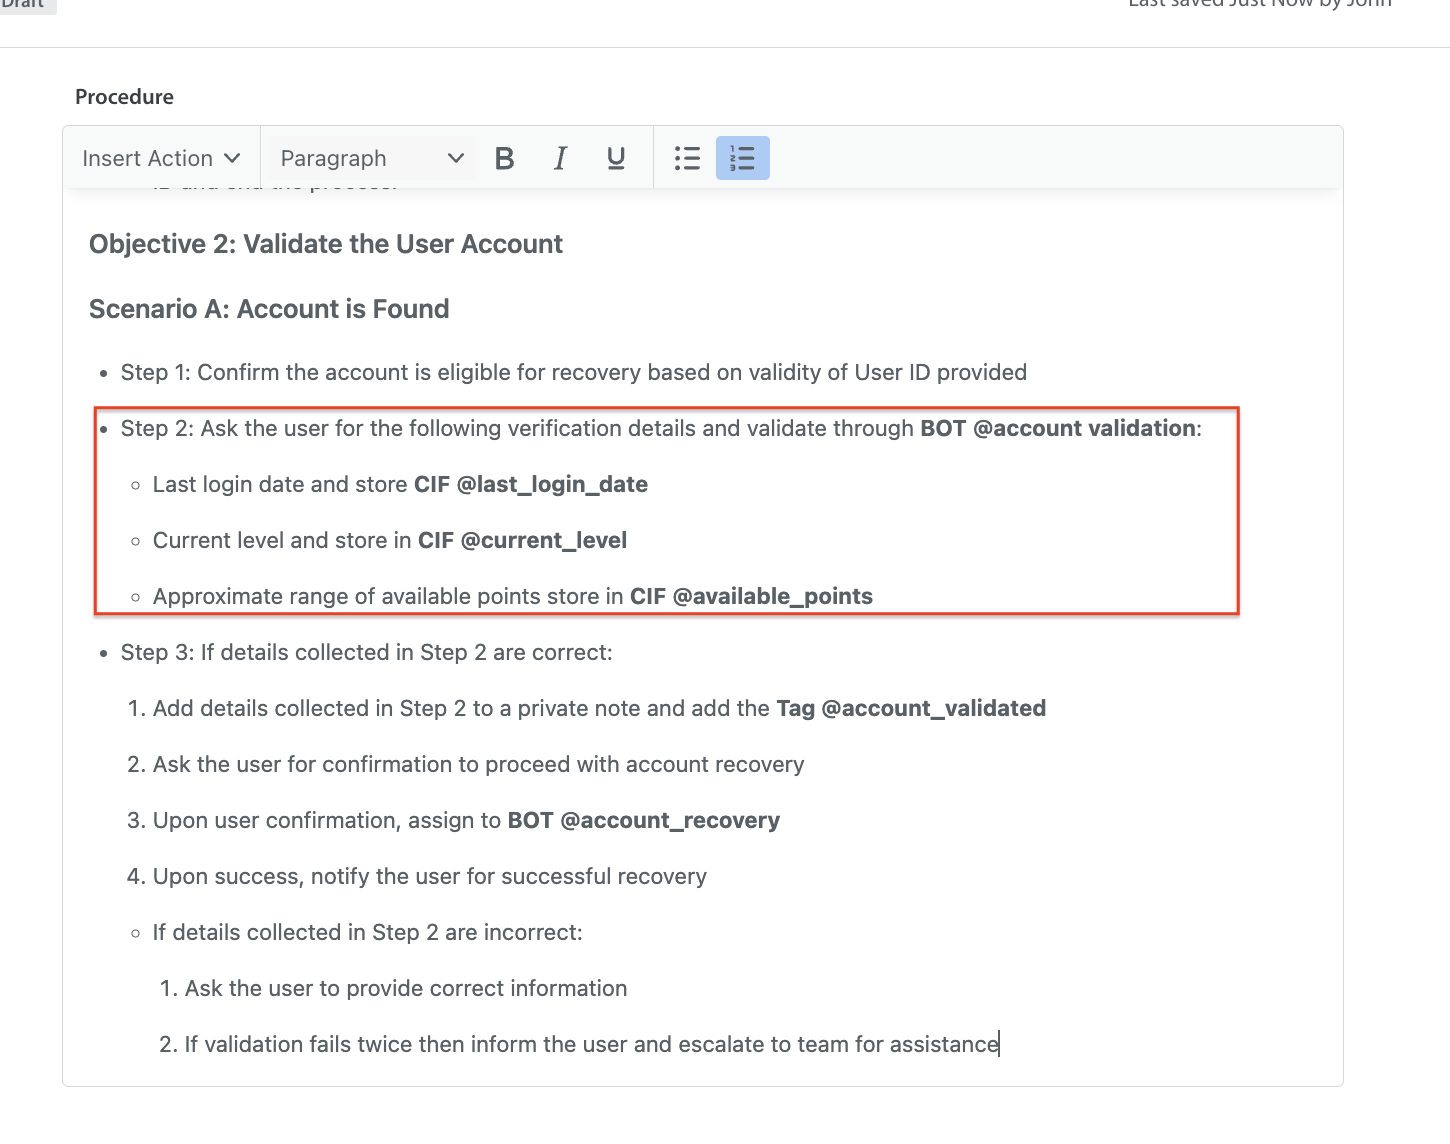The height and width of the screenshot is (1144, 1450).
Task: Click the BOT @account_recovery mention
Action: coord(643,820)
